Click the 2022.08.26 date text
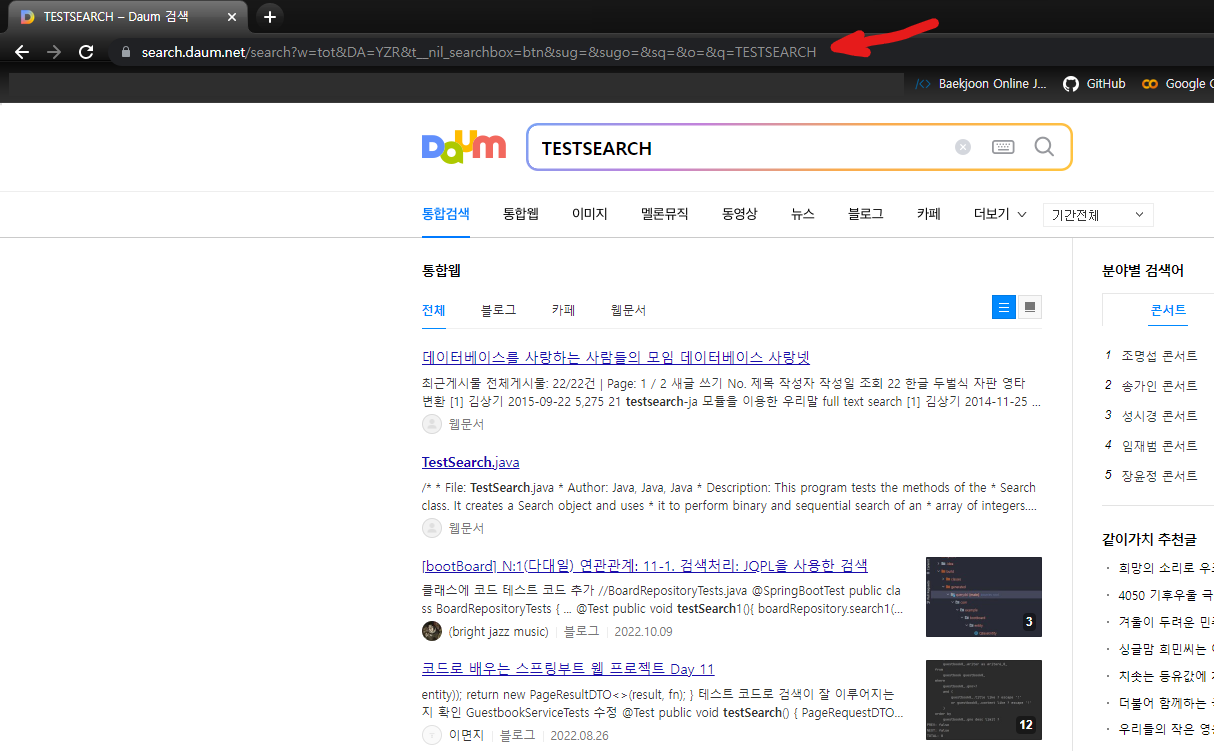The width and height of the screenshot is (1214, 751). click(580, 735)
